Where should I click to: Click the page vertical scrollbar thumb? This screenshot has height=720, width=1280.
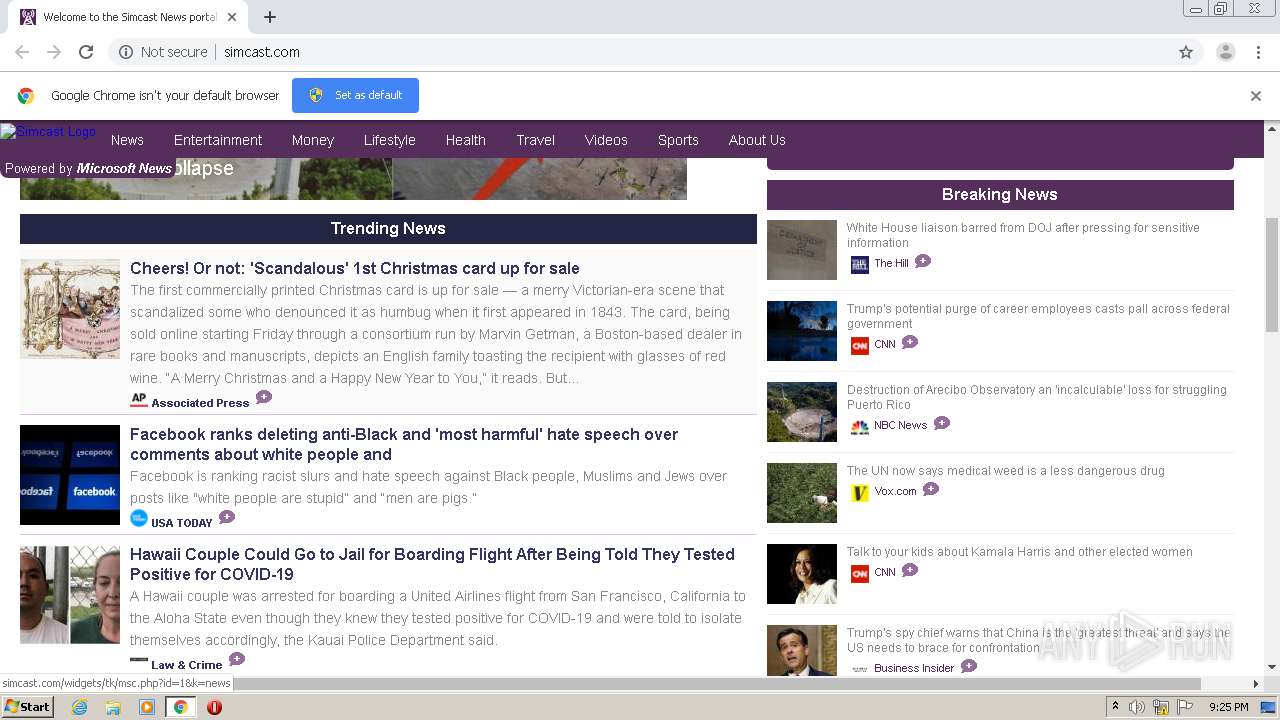click(x=1272, y=274)
